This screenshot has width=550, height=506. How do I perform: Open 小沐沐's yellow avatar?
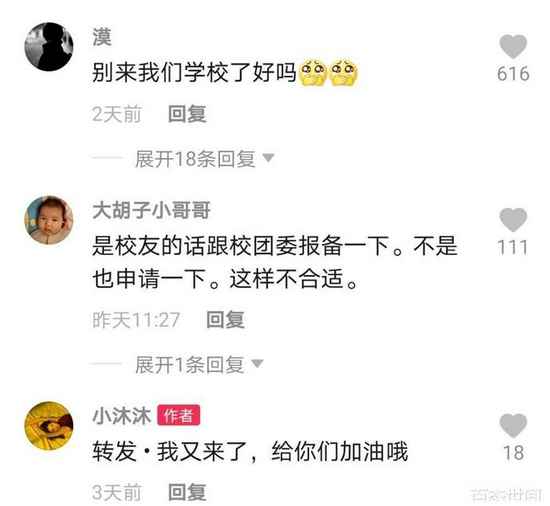(x=49, y=426)
